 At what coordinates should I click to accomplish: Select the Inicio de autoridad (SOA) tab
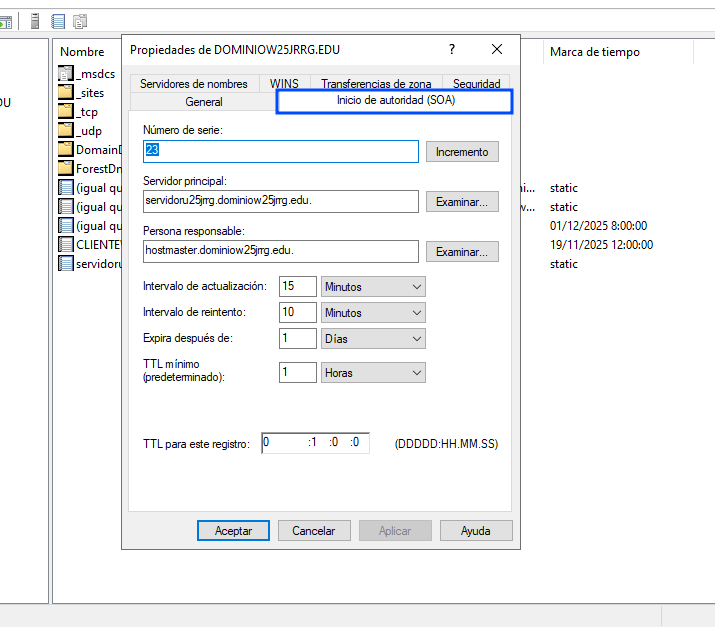pos(395,101)
